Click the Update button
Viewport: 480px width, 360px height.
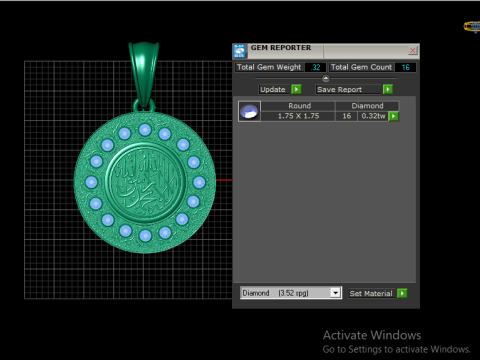click(273, 89)
